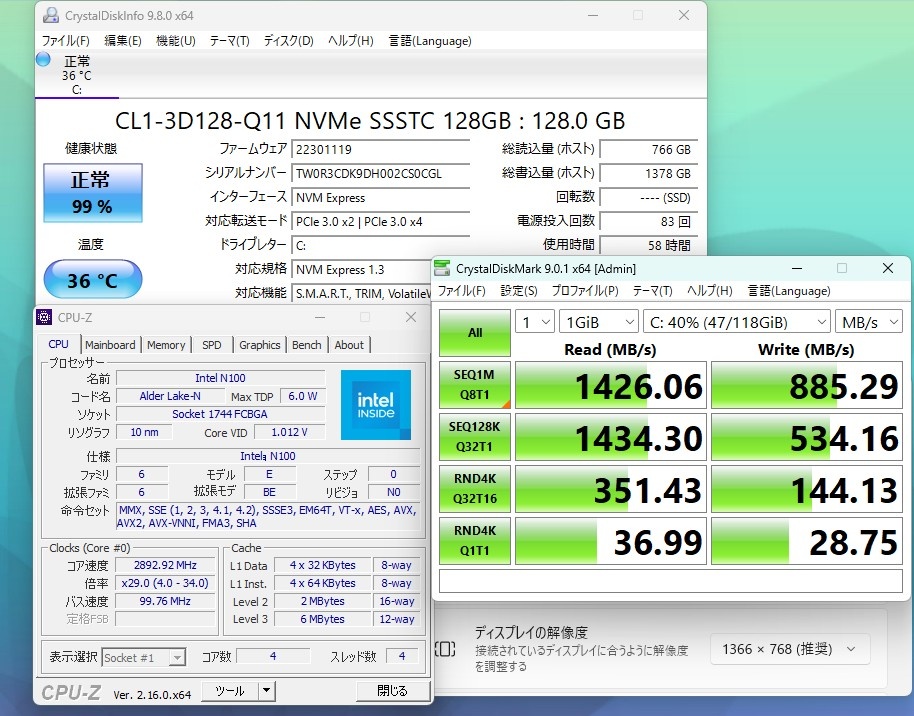Click the CrystalDiskMark title bar app icon
Image resolution: width=914 pixels, height=716 pixels.
[442, 268]
